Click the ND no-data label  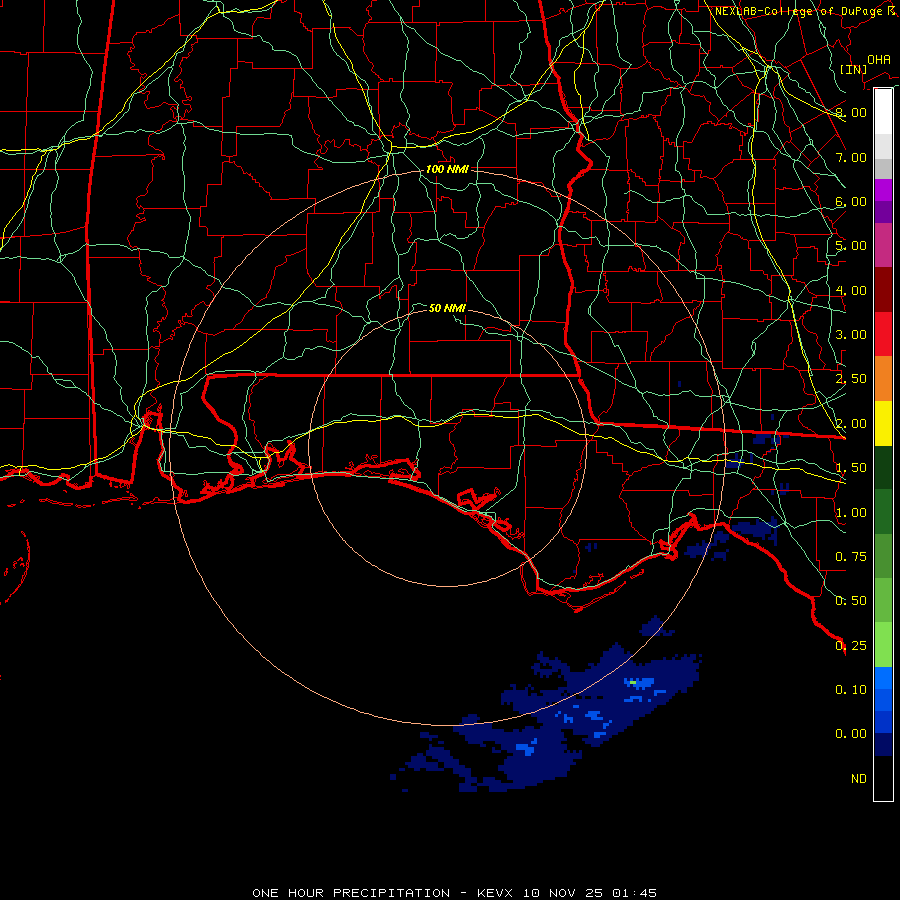point(859,779)
